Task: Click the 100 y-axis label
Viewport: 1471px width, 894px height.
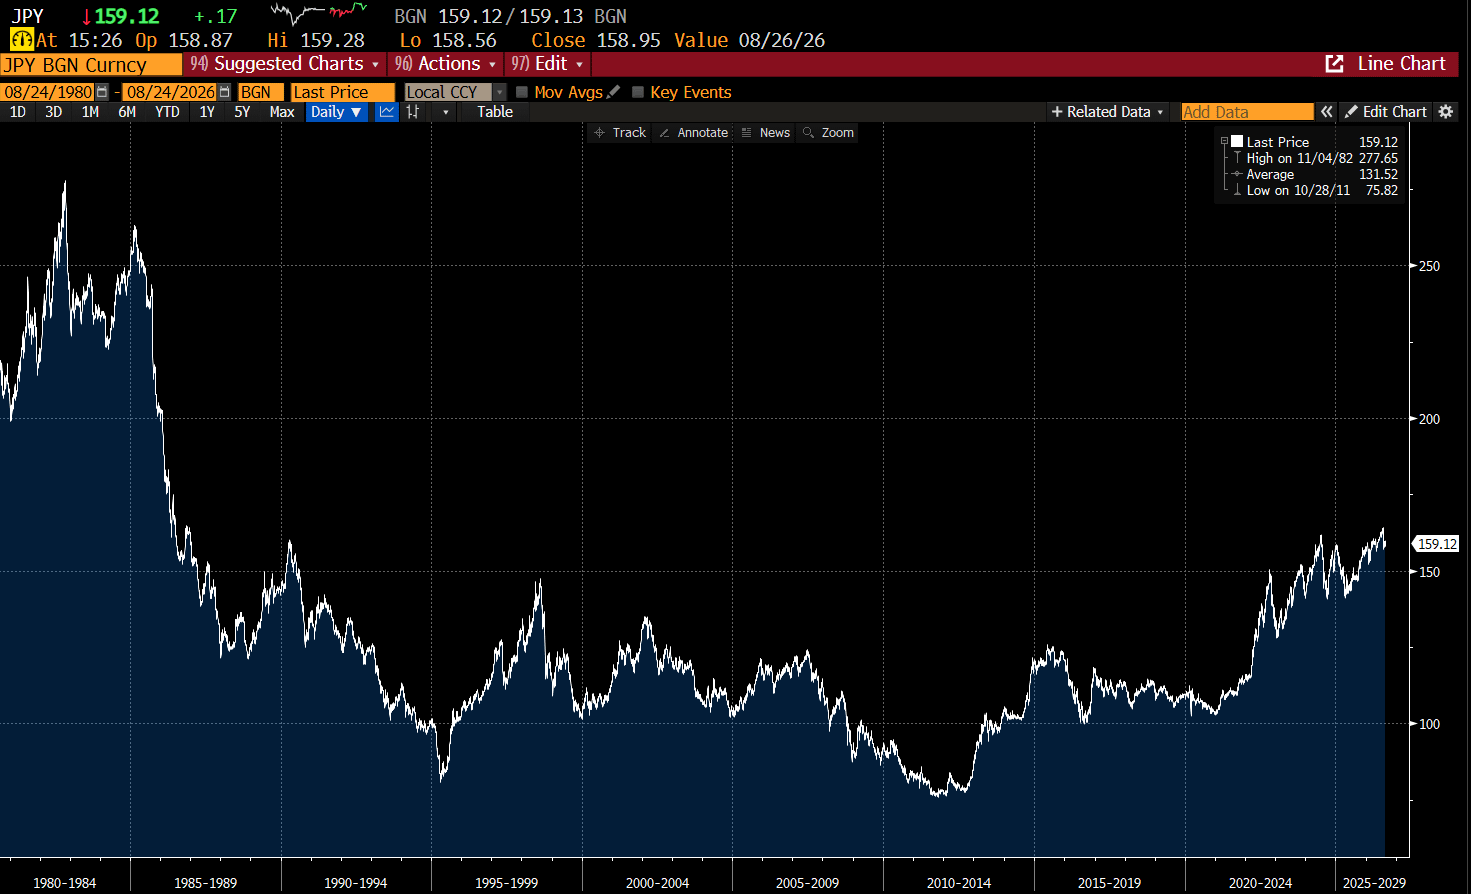Action: tap(1430, 724)
